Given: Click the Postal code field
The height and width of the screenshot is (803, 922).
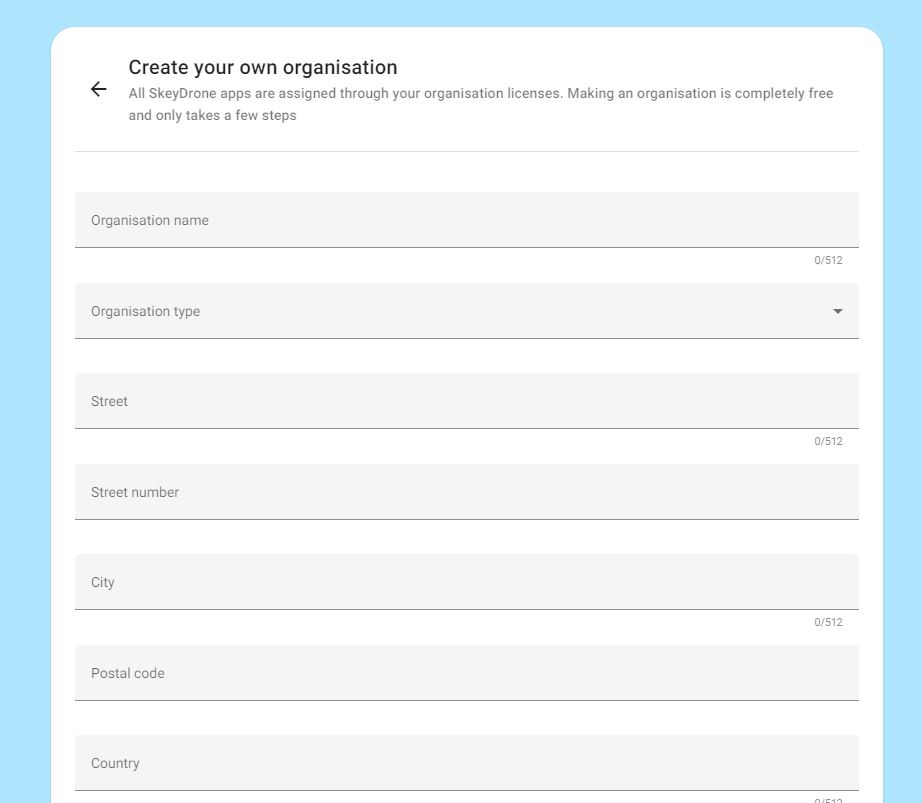Looking at the screenshot, I should coord(466,673).
